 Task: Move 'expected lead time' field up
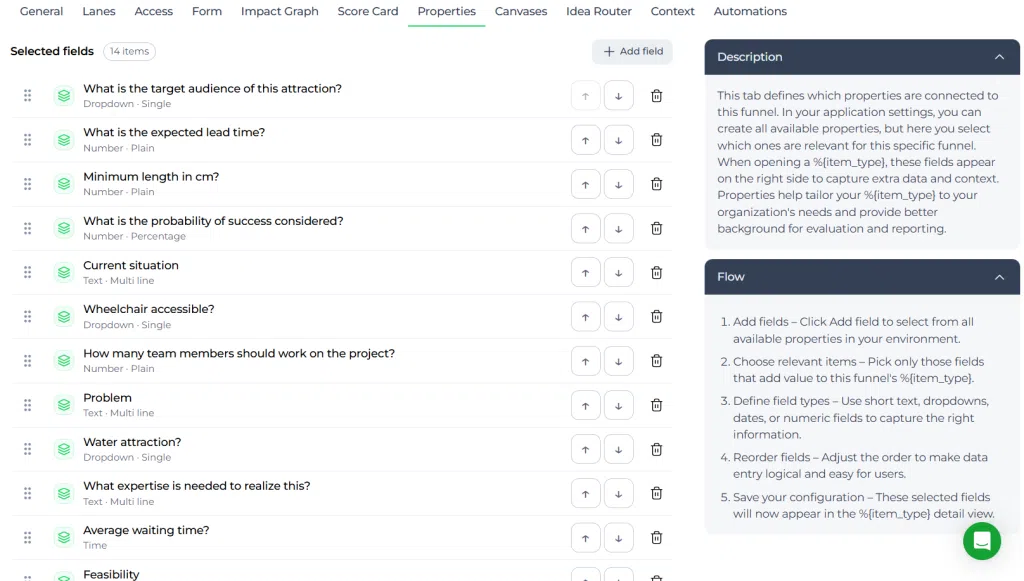(585, 140)
